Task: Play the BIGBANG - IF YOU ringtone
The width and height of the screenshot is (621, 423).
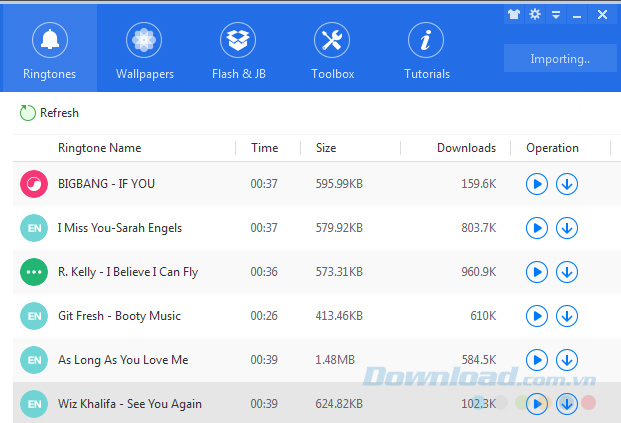Action: pyautogui.click(x=537, y=184)
